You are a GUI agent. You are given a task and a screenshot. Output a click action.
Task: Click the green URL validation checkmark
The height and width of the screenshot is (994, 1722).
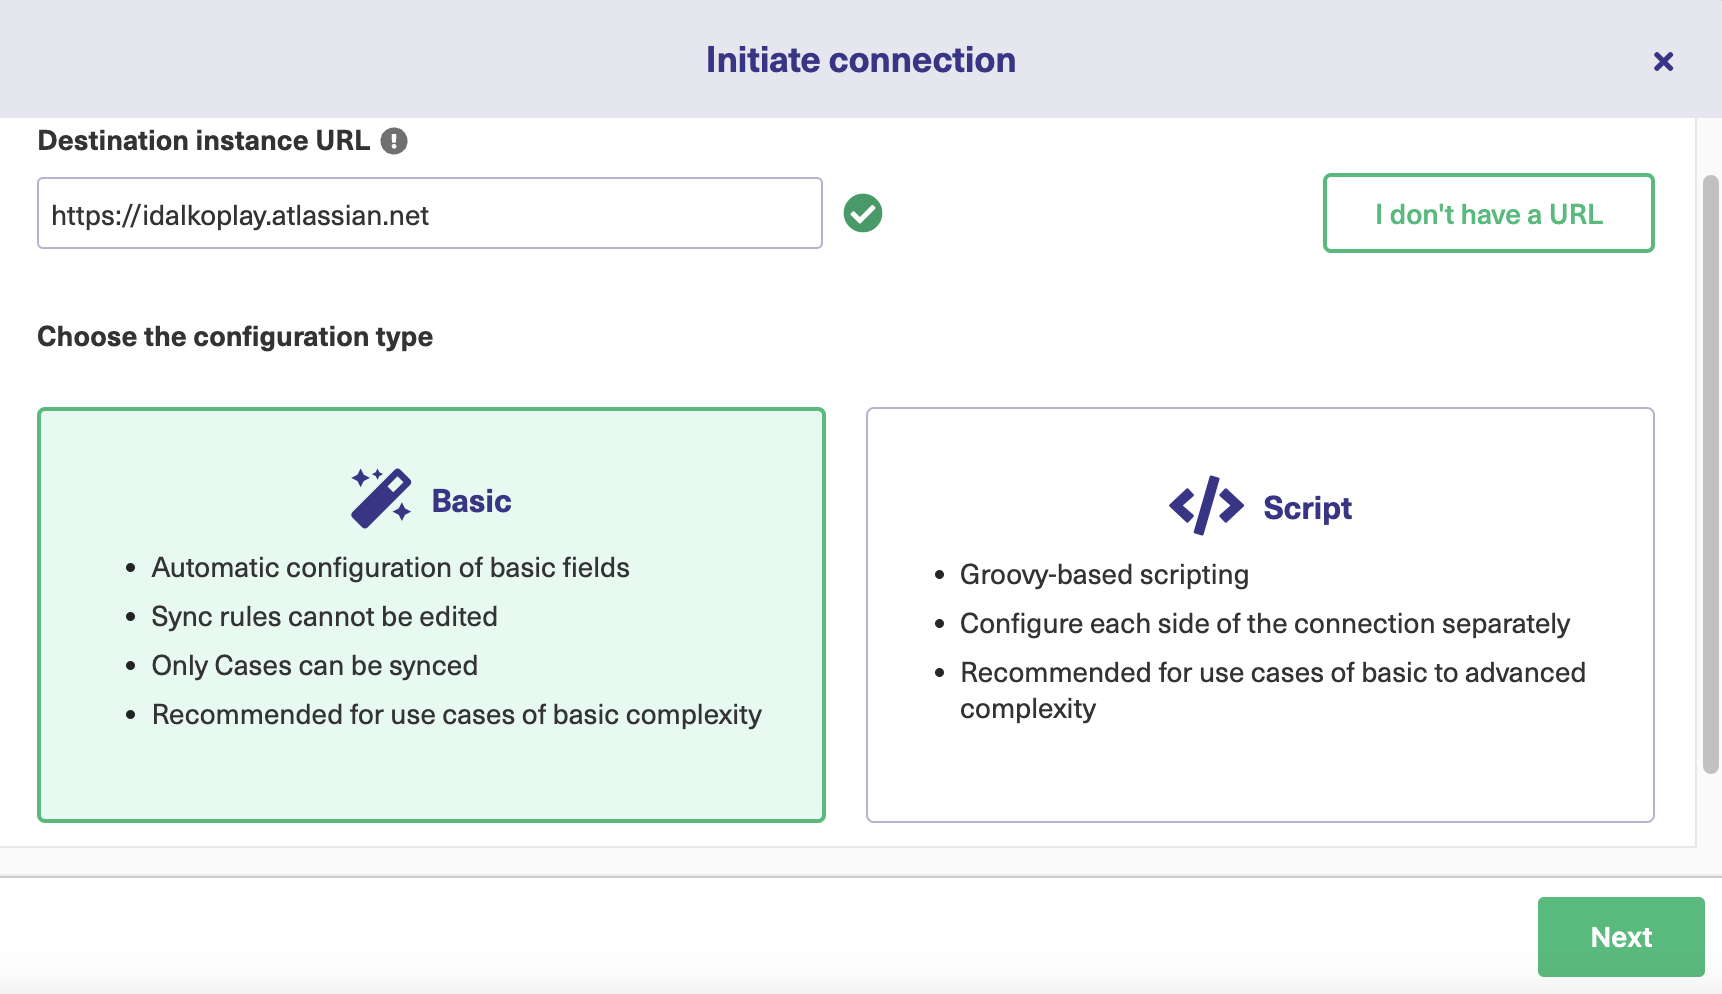click(863, 213)
